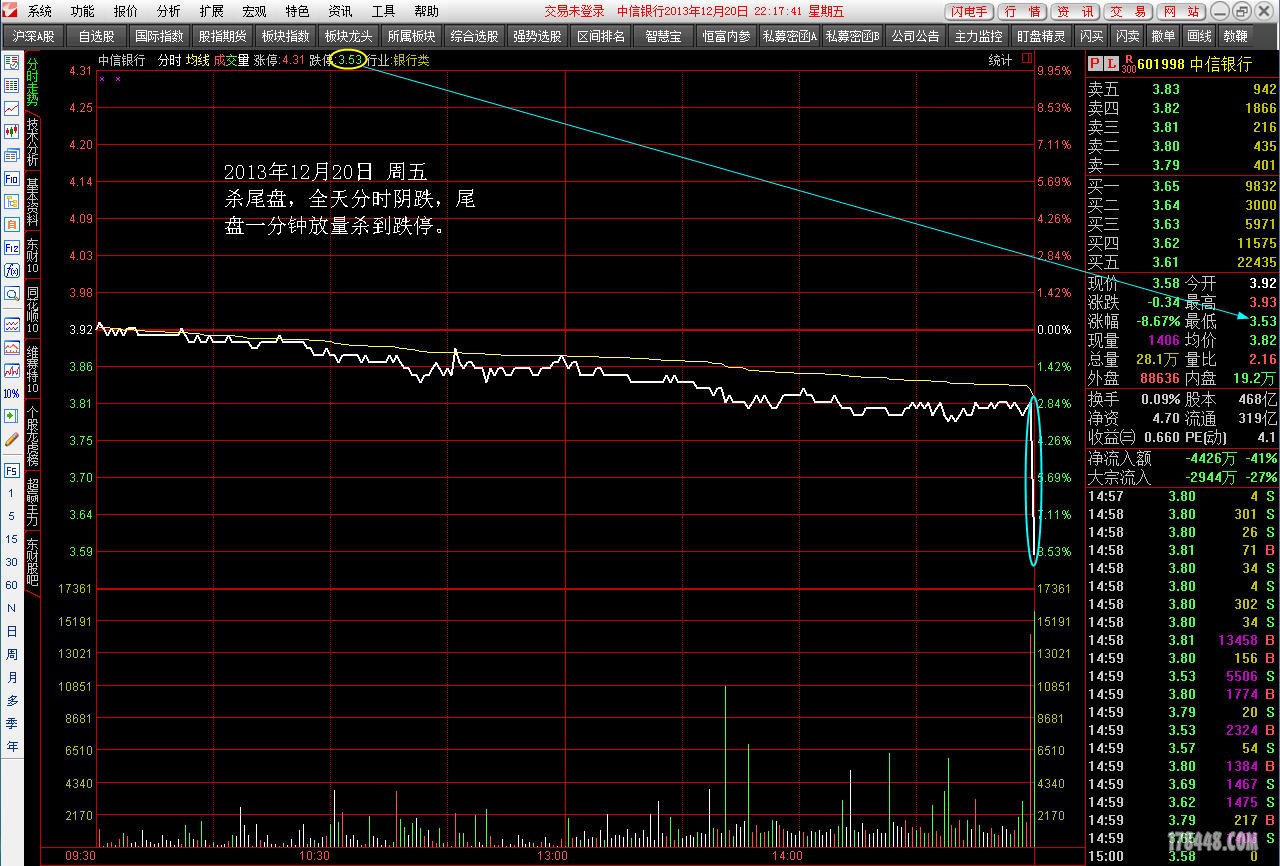Open the 同花顺10 vertical tab
The image size is (1280, 866).
click(x=32, y=310)
